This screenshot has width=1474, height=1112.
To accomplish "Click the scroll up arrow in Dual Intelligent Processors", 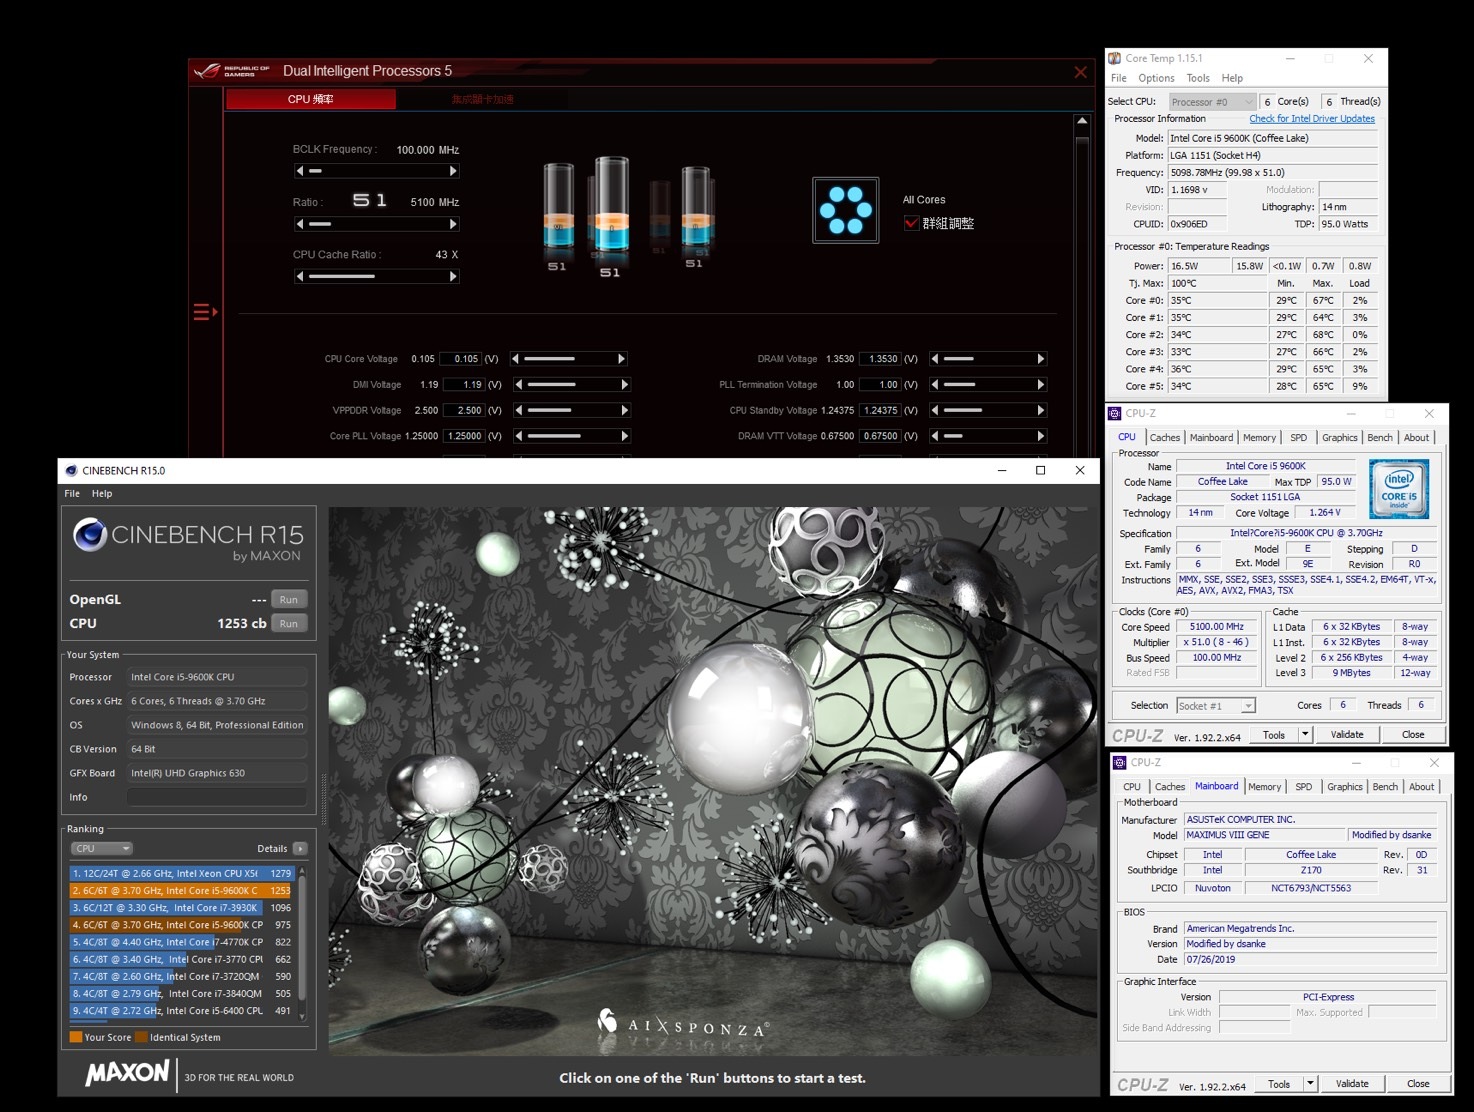I will coord(1081,121).
